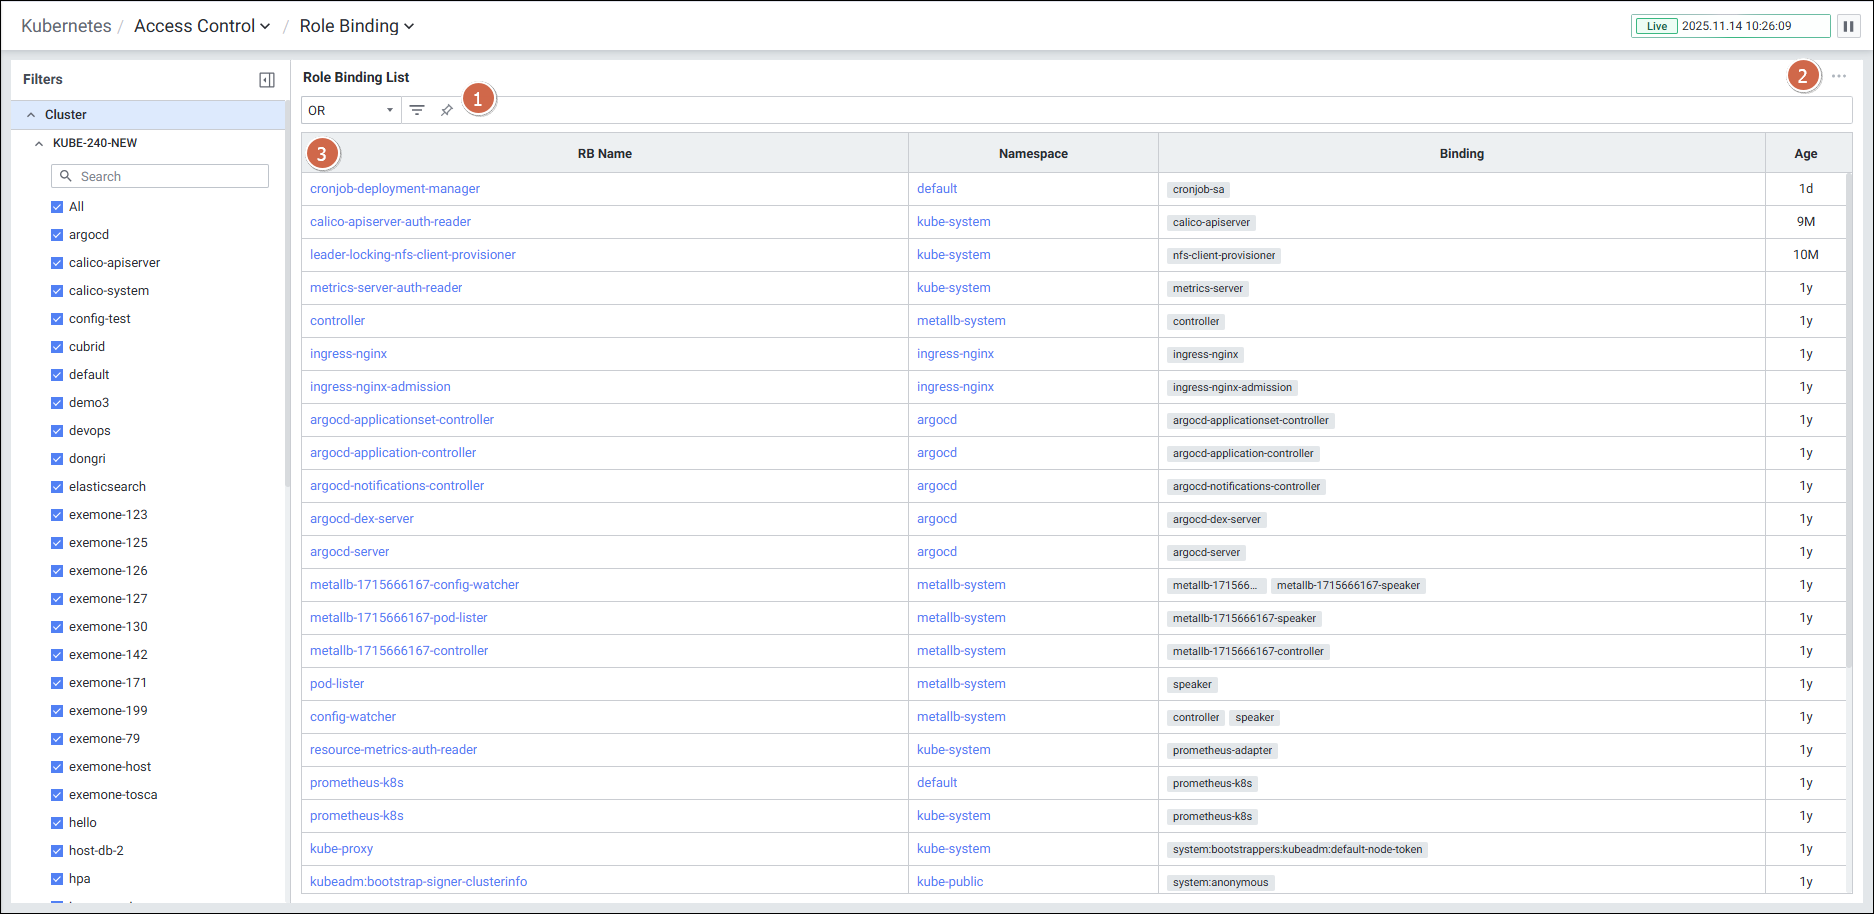This screenshot has width=1874, height=914.
Task: Pin the filter bar
Action: point(447,110)
